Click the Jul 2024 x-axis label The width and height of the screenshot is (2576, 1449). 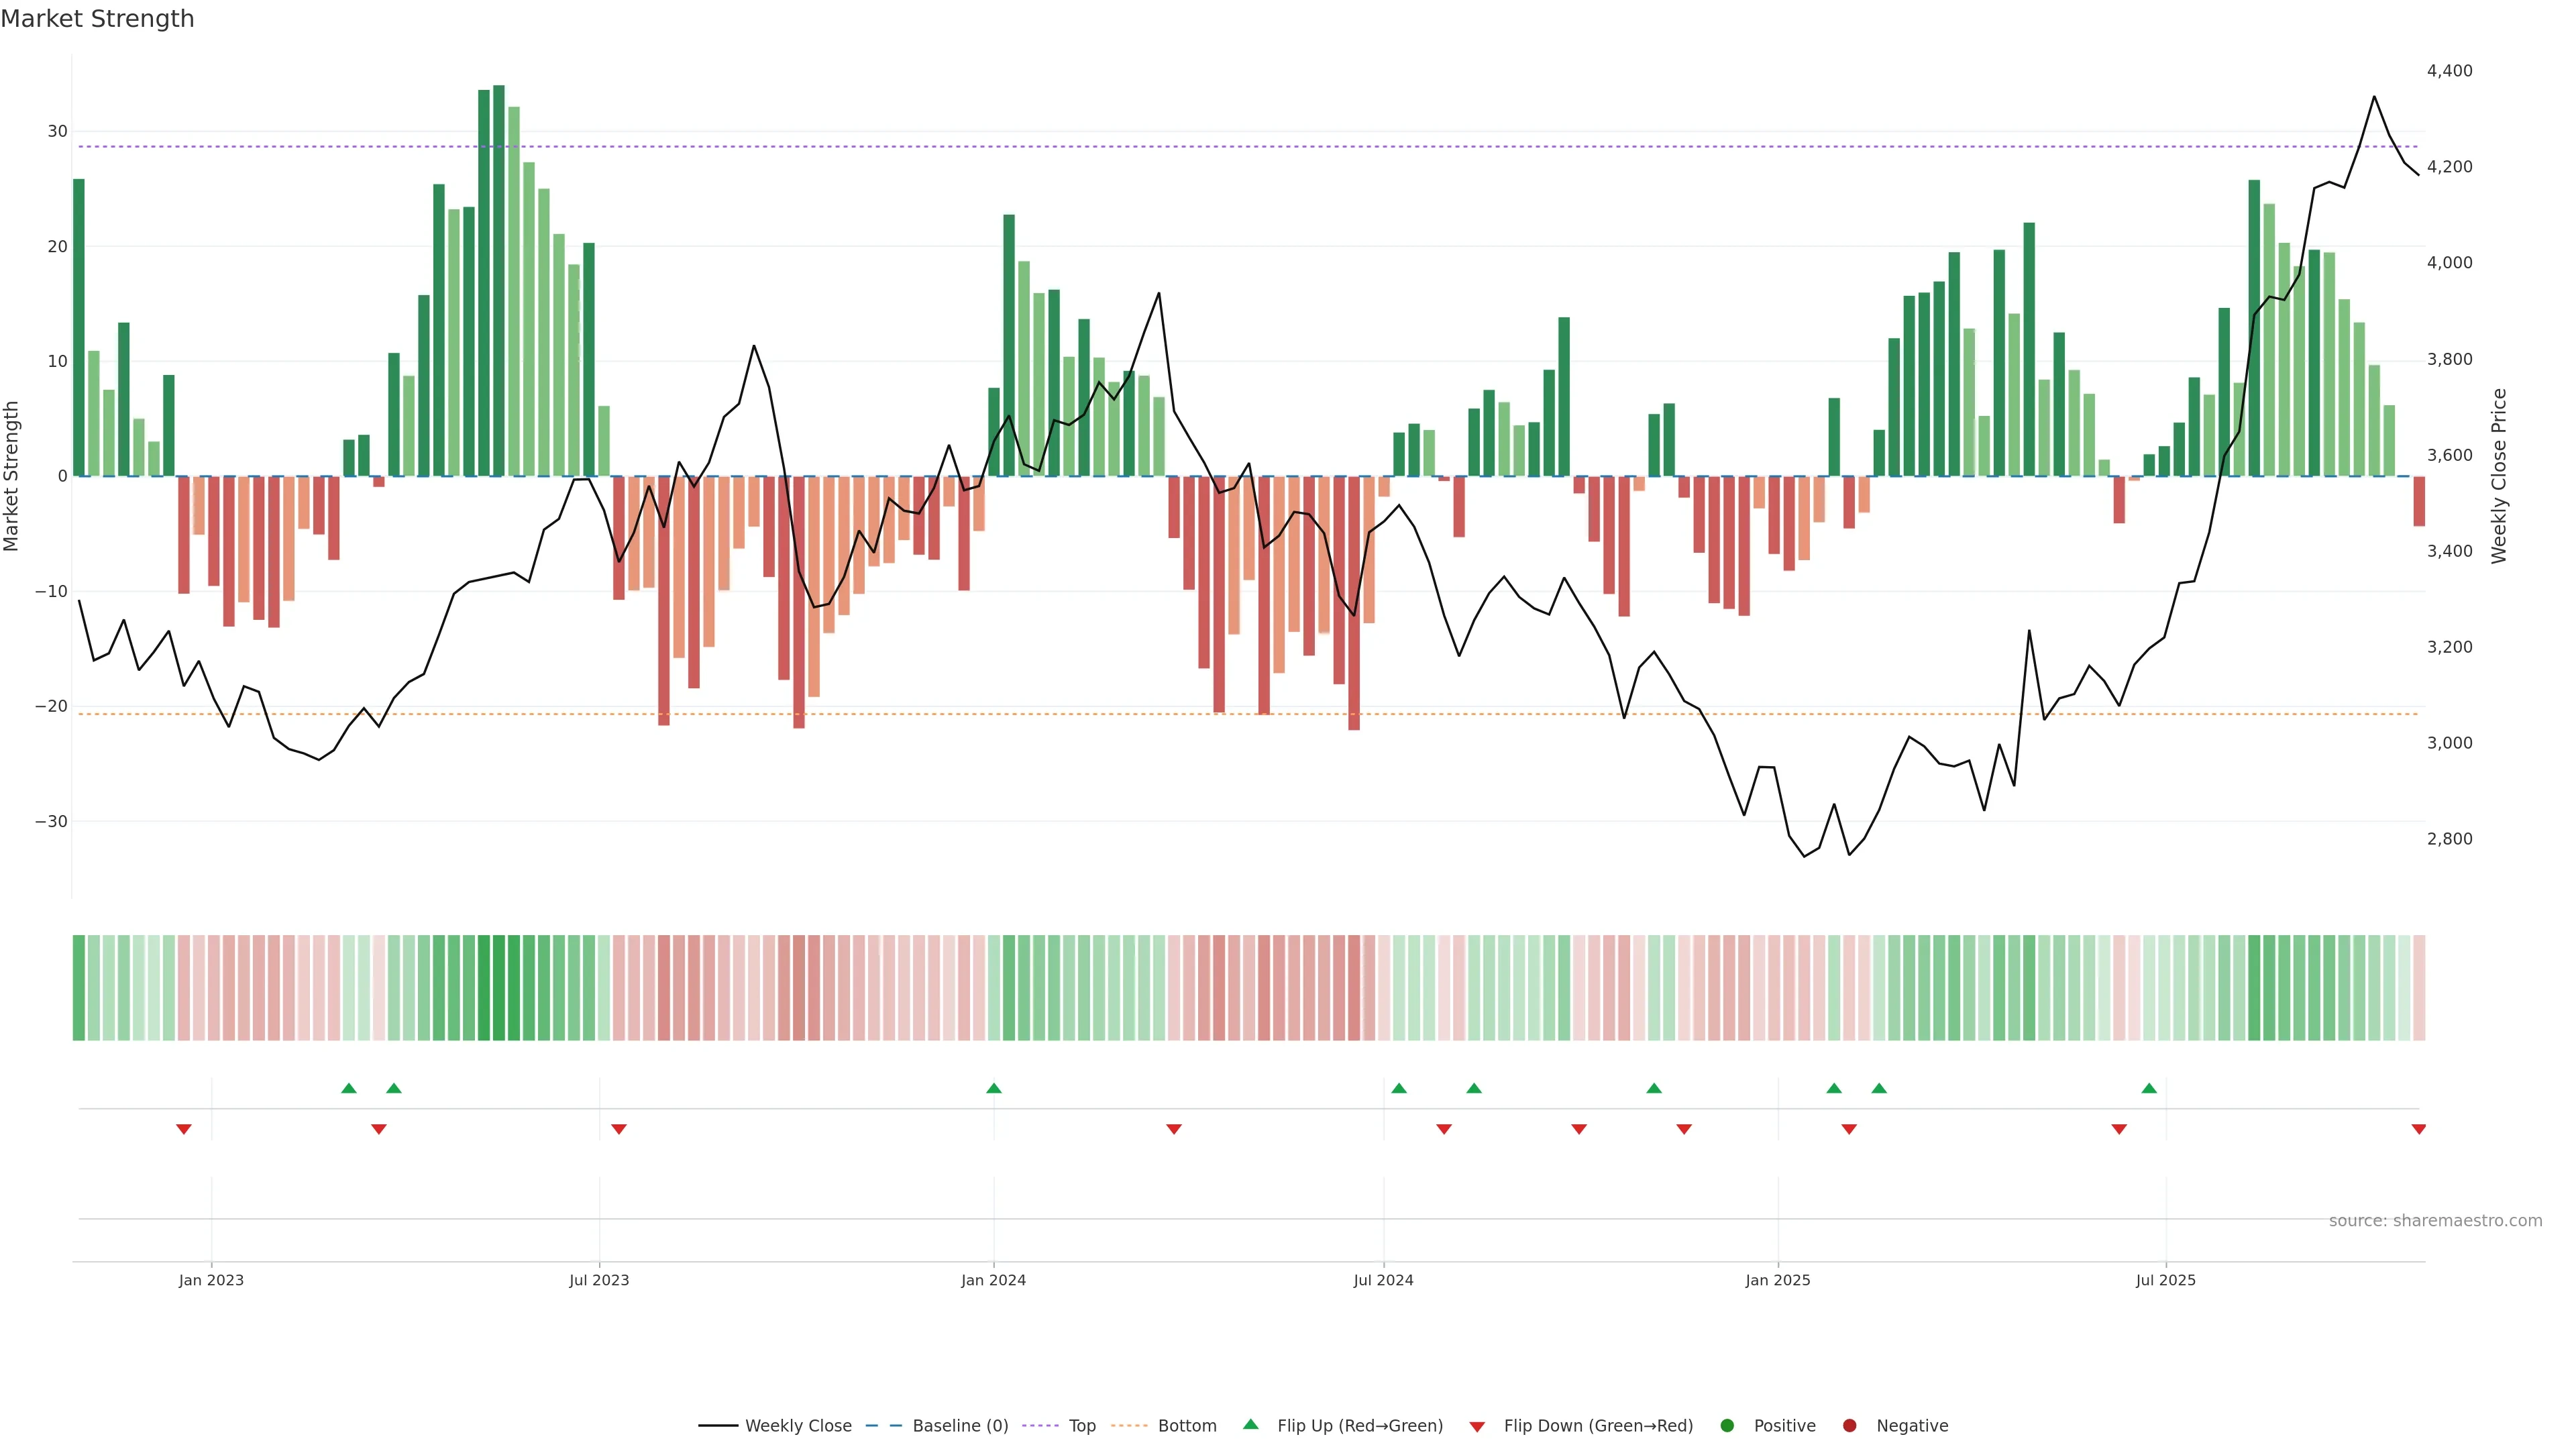[x=1383, y=1280]
